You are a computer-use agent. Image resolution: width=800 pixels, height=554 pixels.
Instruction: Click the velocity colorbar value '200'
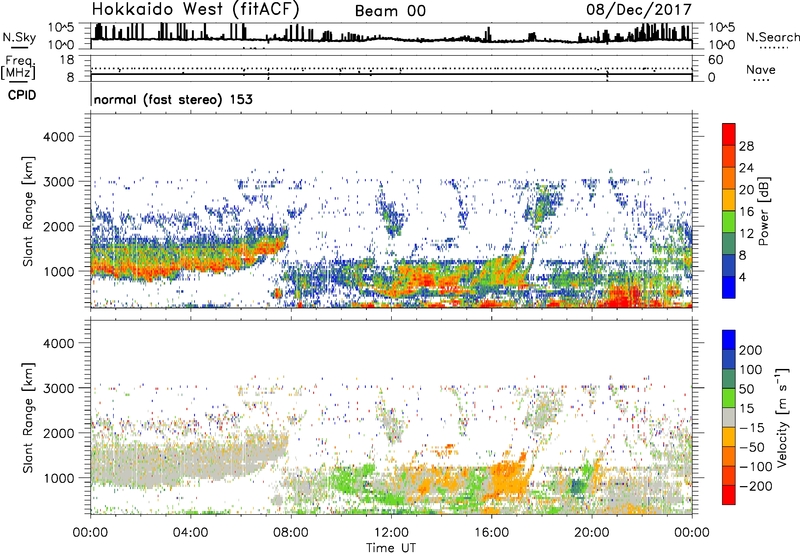[x=751, y=350]
